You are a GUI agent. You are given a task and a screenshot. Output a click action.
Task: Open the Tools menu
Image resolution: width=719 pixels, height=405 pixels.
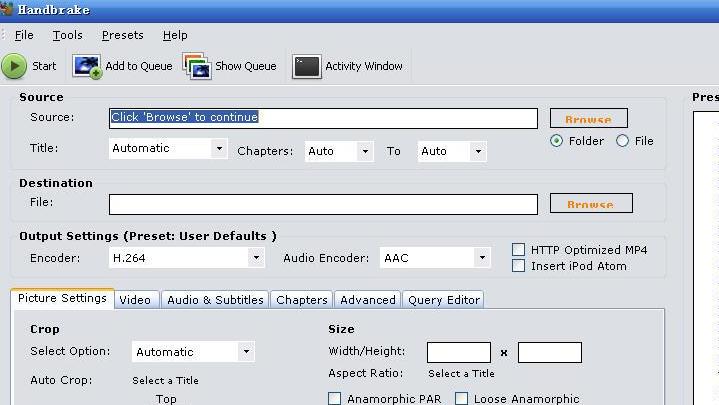tap(67, 35)
